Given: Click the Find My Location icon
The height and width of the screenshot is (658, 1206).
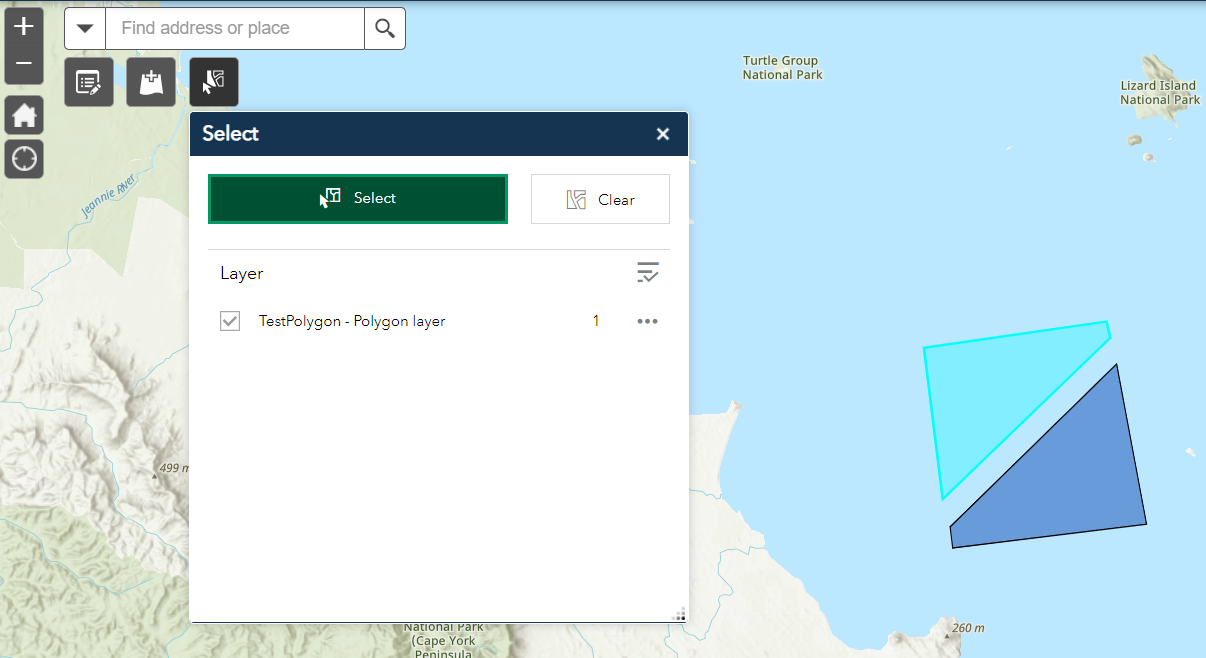Looking at the screenshot, I should 23,158.
